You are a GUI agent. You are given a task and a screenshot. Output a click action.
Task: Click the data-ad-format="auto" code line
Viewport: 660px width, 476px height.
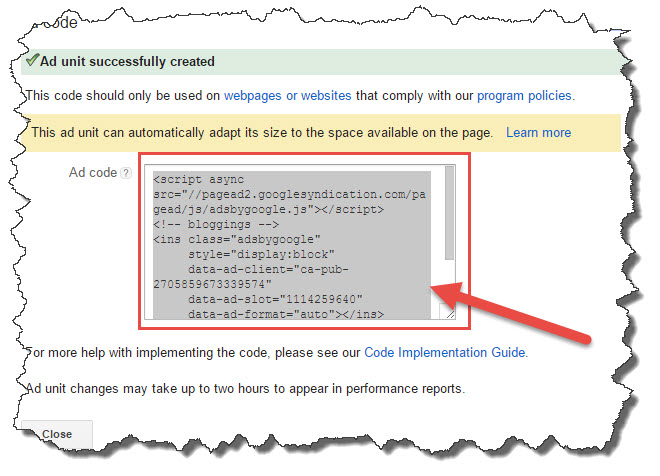point(286,314)
